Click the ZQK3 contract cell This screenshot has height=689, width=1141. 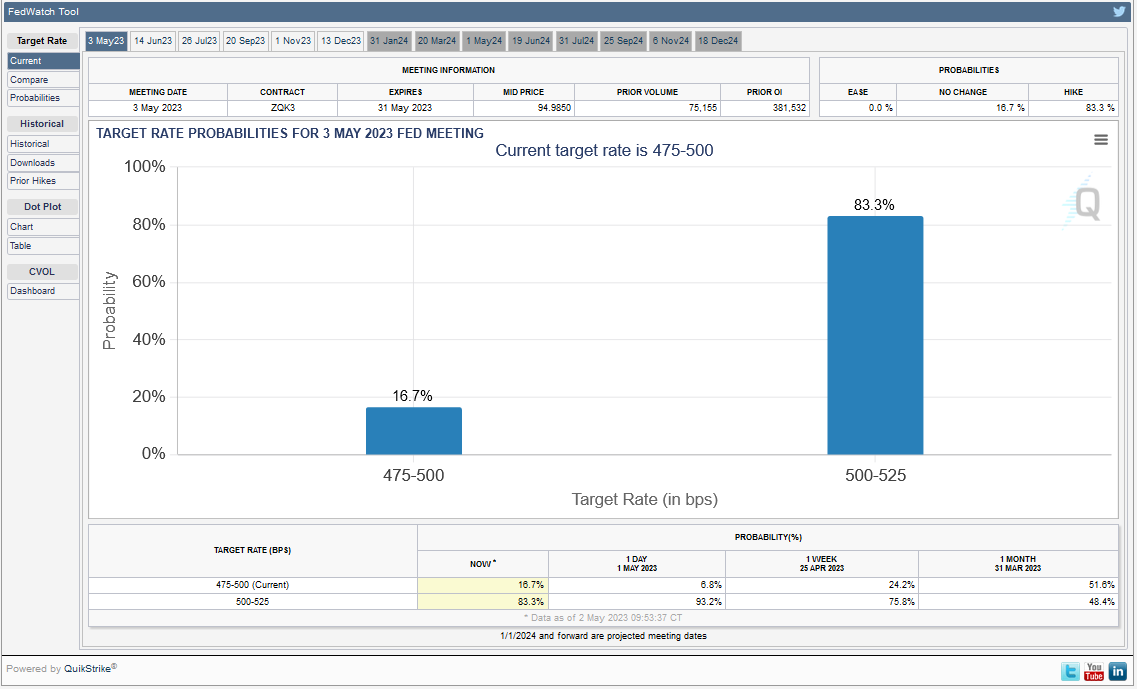click(x=282, y=108)
